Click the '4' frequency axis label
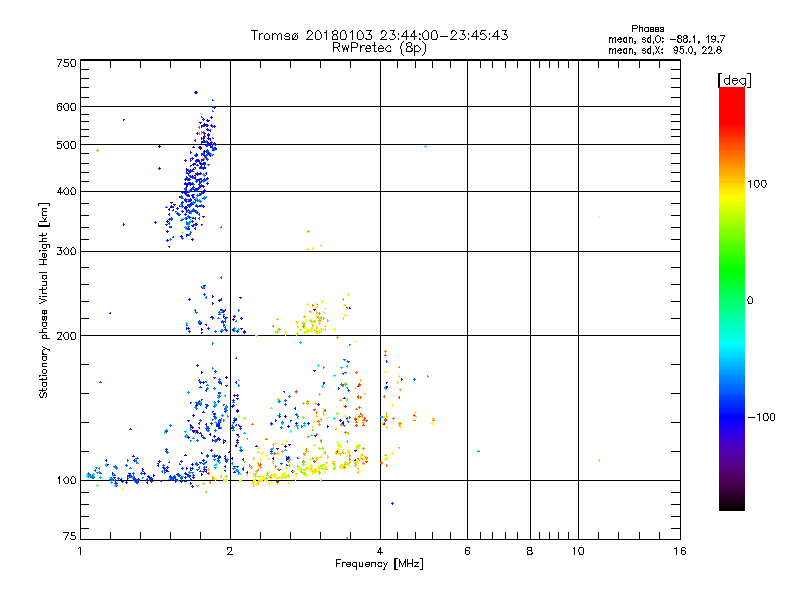Image resolution: width=800 pixels, height=600 pixels. pos(380,551)
